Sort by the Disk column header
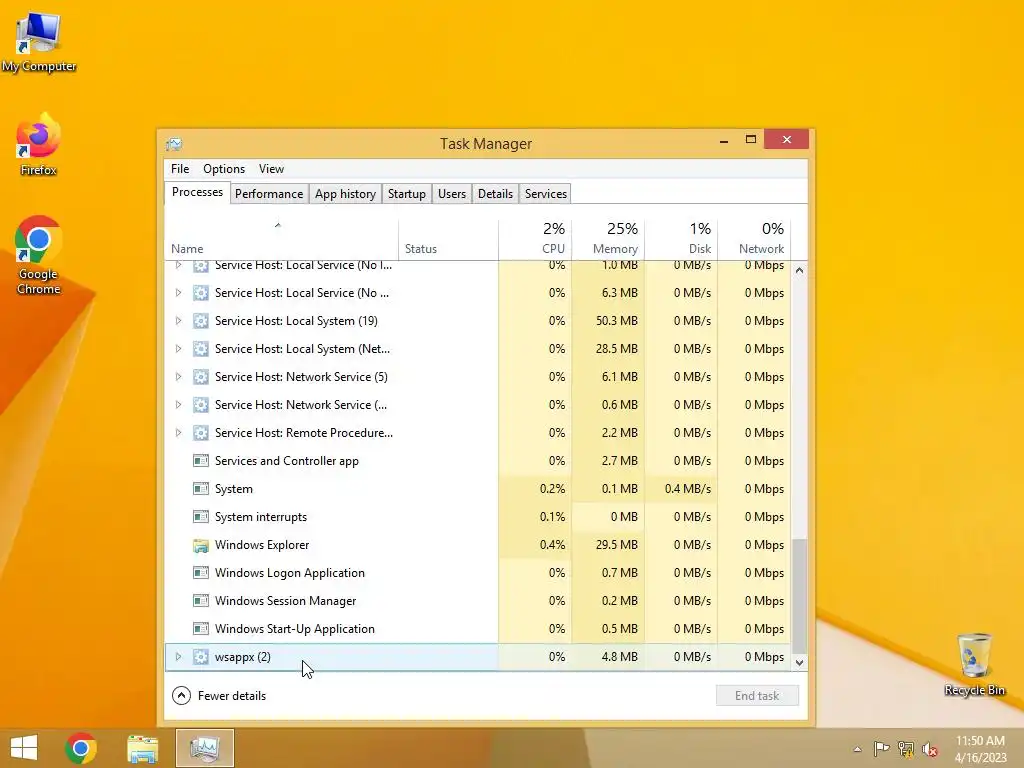Viewport: 1024px width, 768px height. (681, 240)
